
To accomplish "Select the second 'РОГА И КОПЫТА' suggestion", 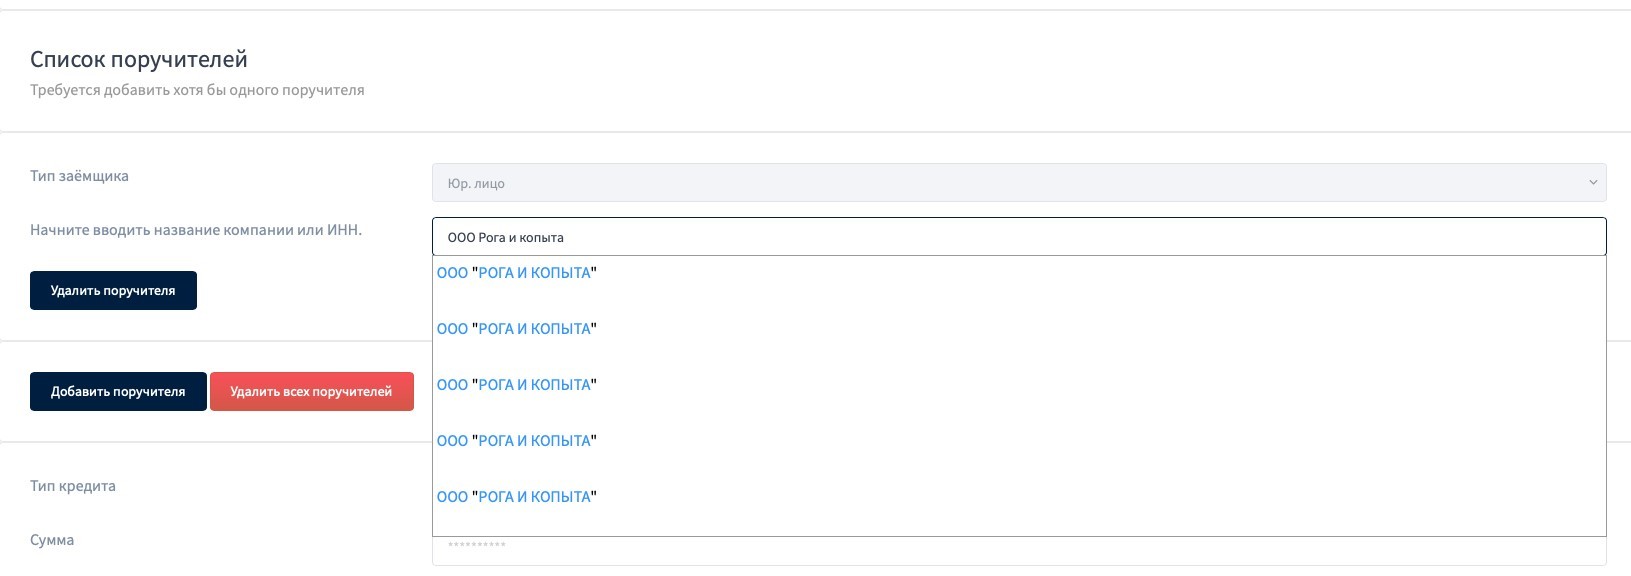I will (x=516, y=329).
